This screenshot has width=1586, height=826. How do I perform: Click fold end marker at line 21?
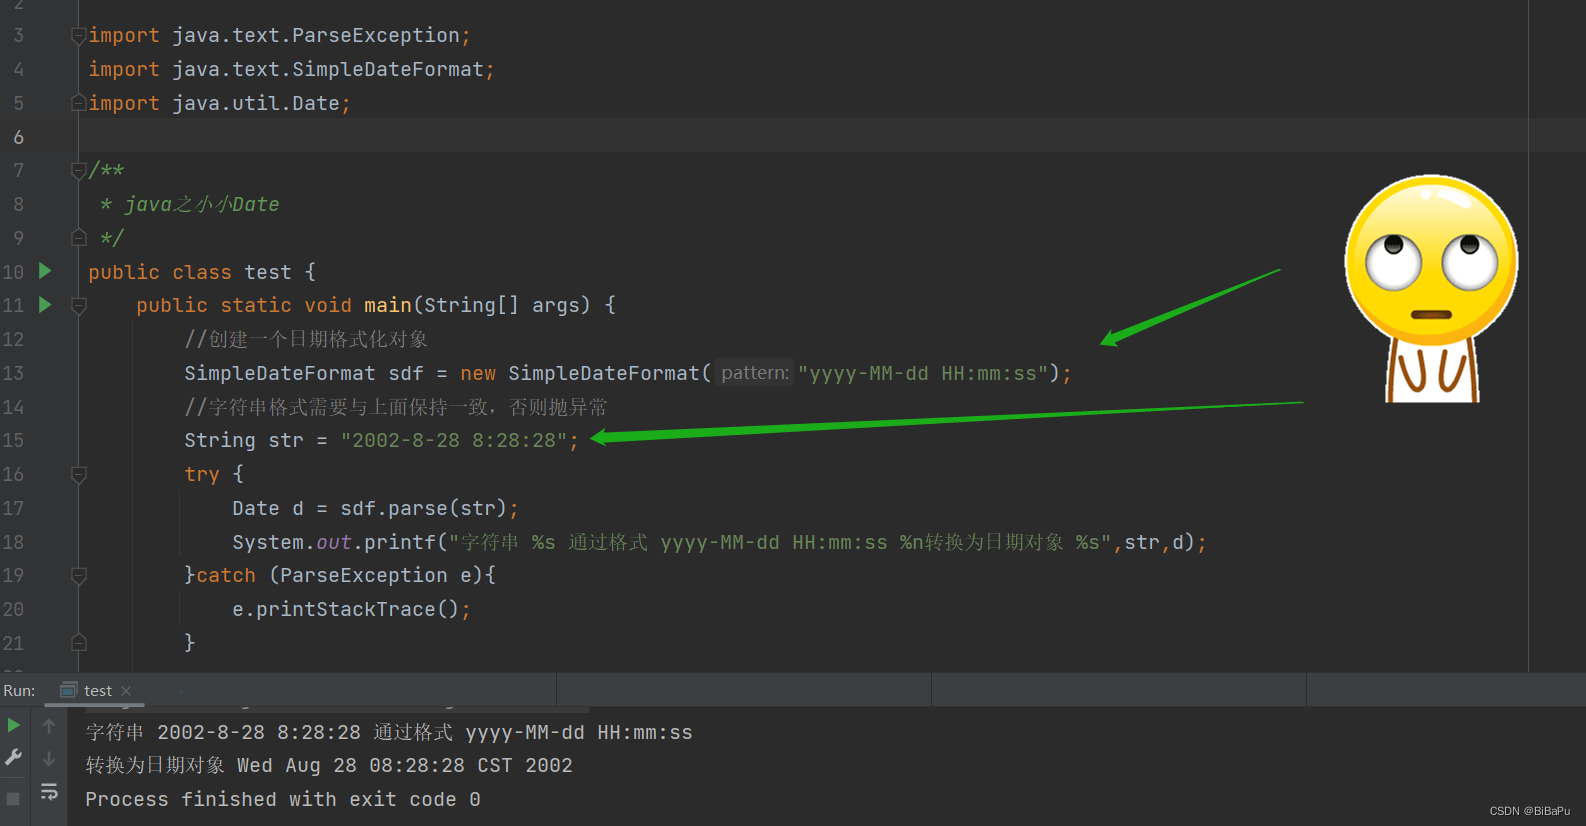[x=79, y=643]
